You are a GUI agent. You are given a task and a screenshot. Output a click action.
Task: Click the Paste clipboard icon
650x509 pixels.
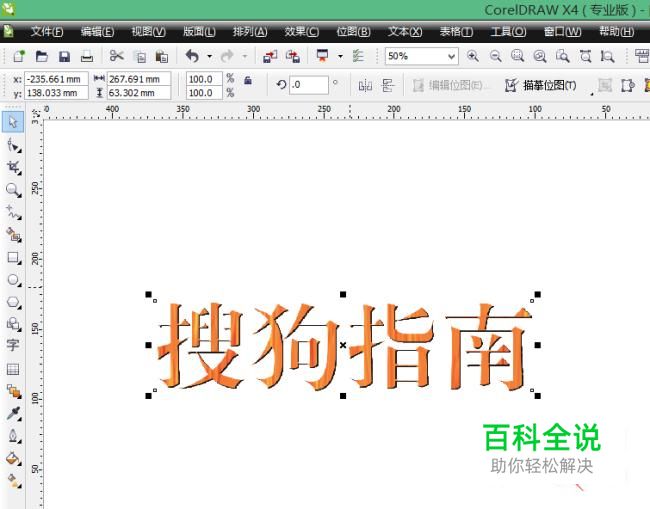162,56
